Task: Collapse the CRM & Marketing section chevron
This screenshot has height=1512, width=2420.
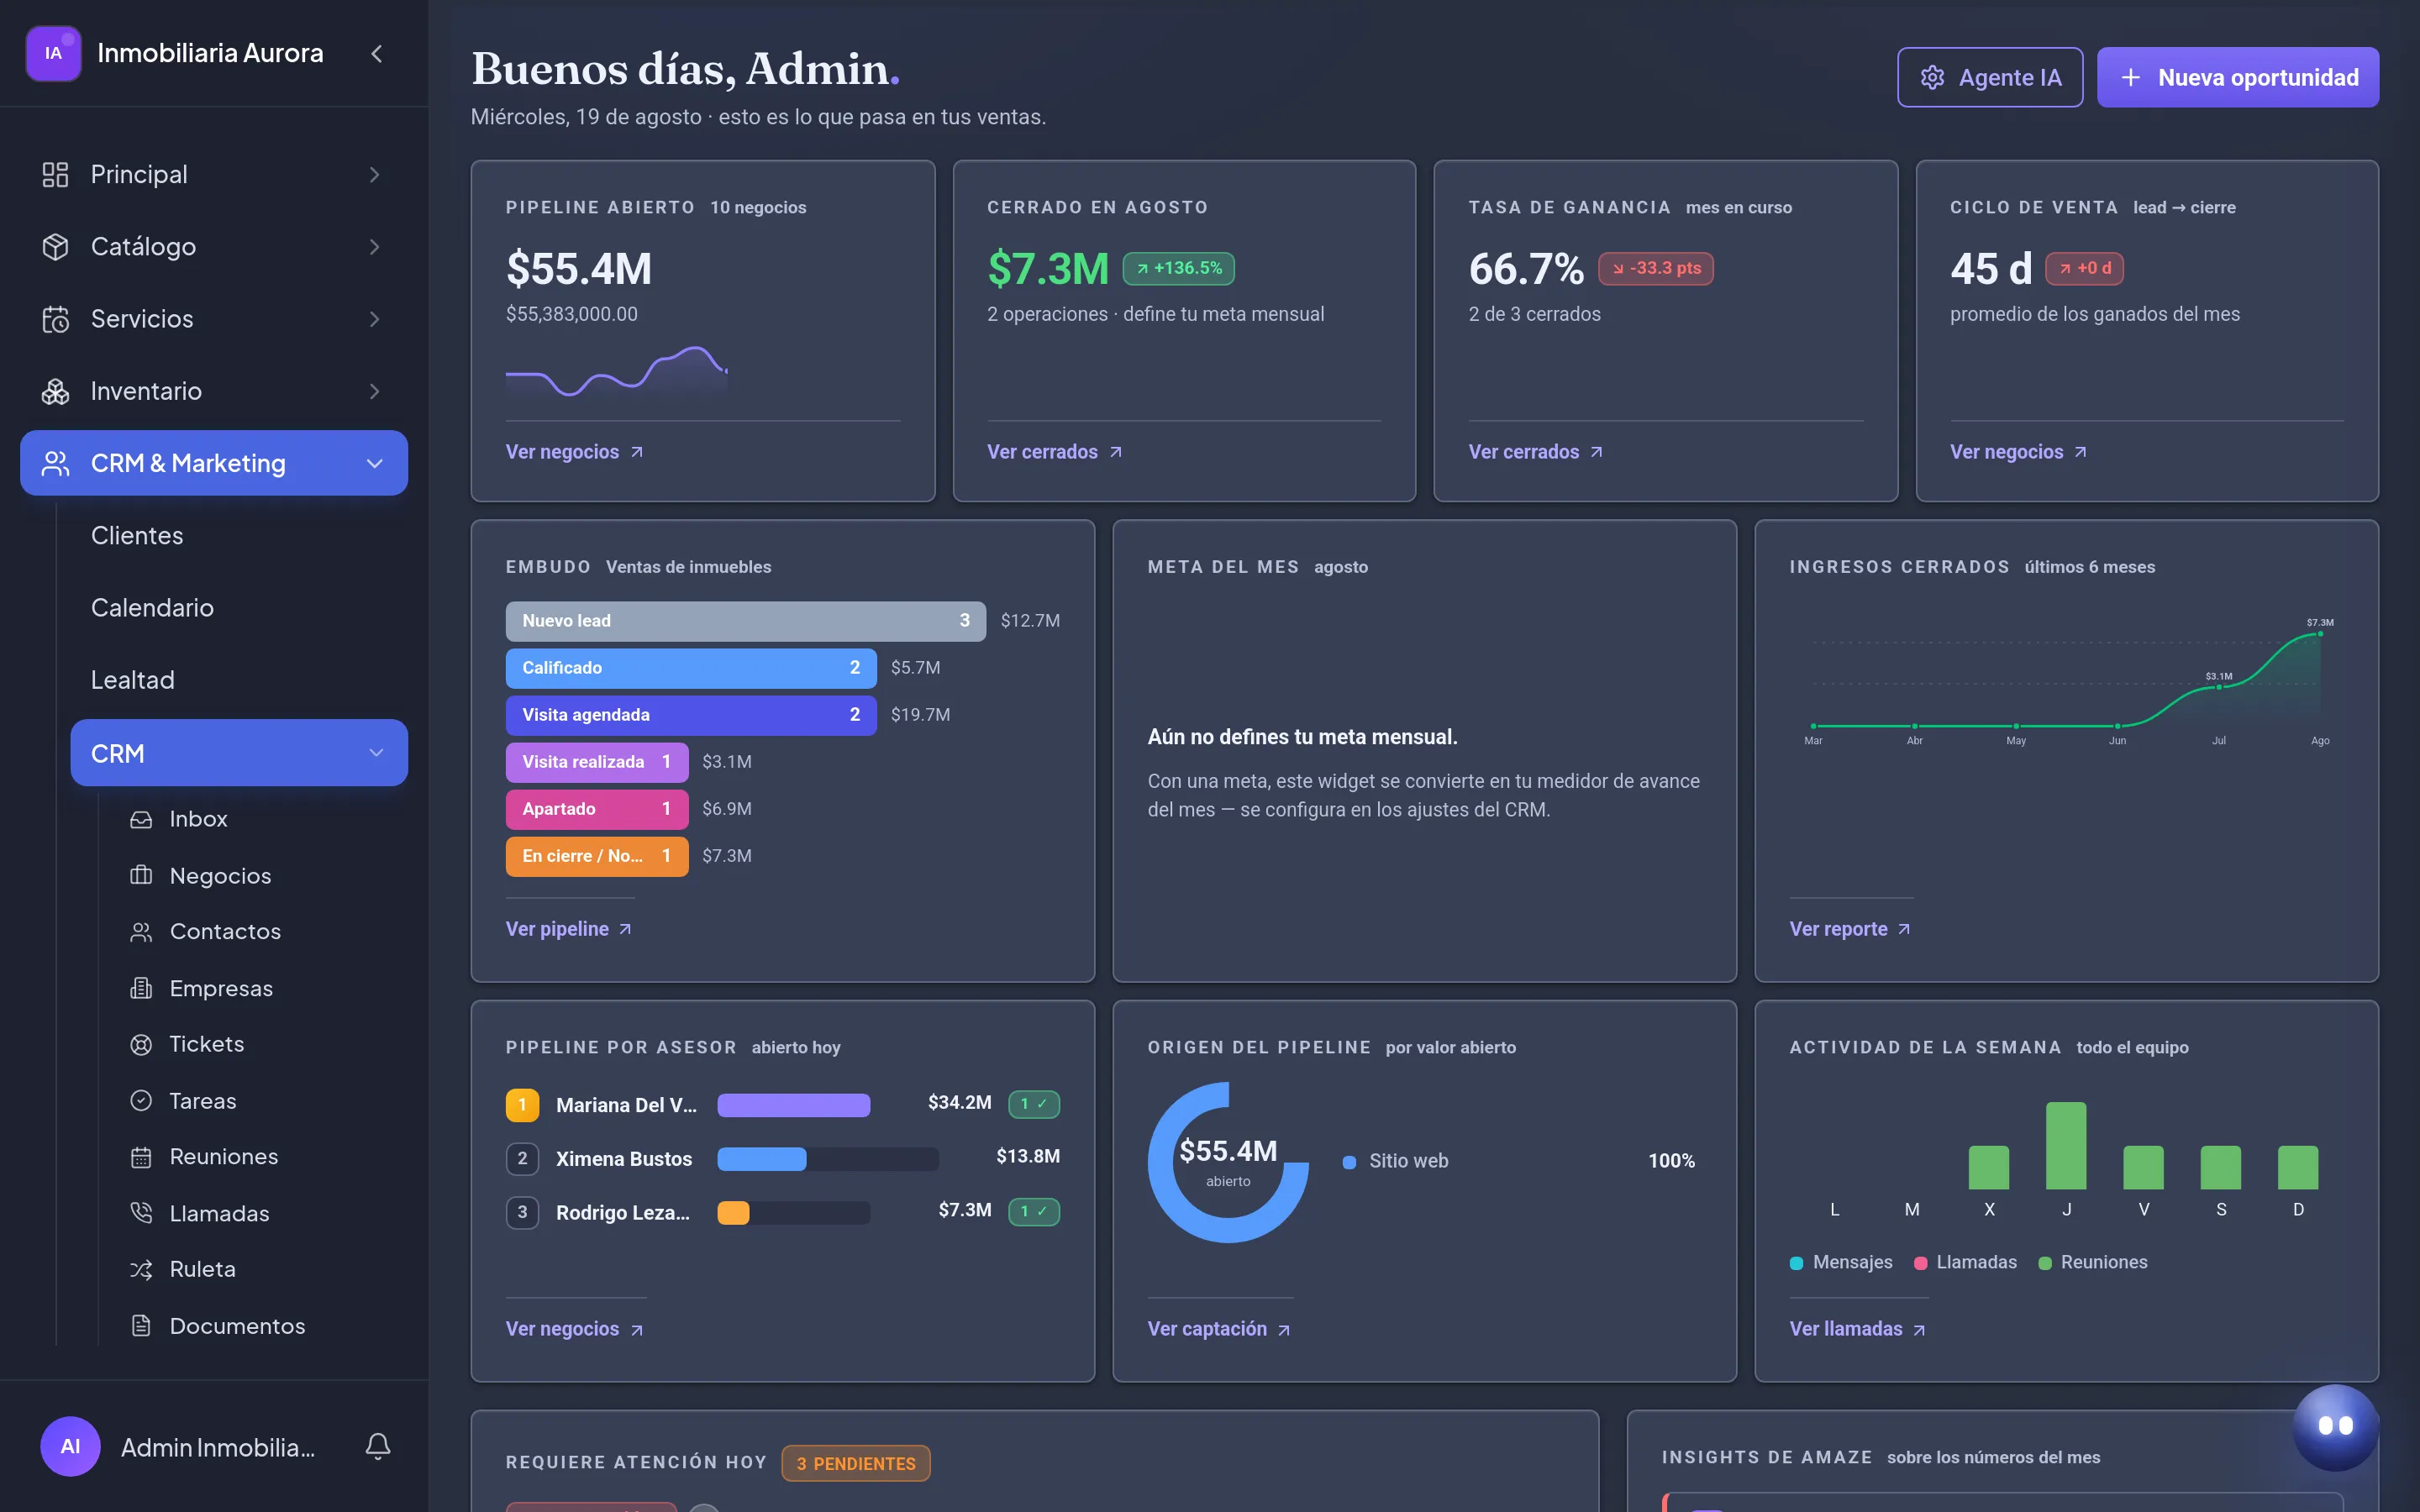Action: pyautogui.click(x=374, y=463)
